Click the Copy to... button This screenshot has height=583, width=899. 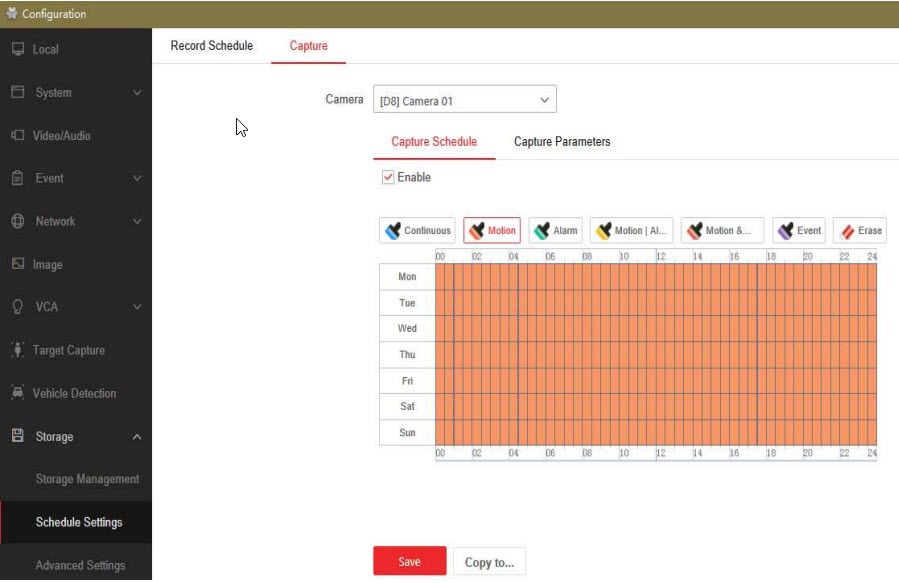pyautogui.click(x=489, y=562)
